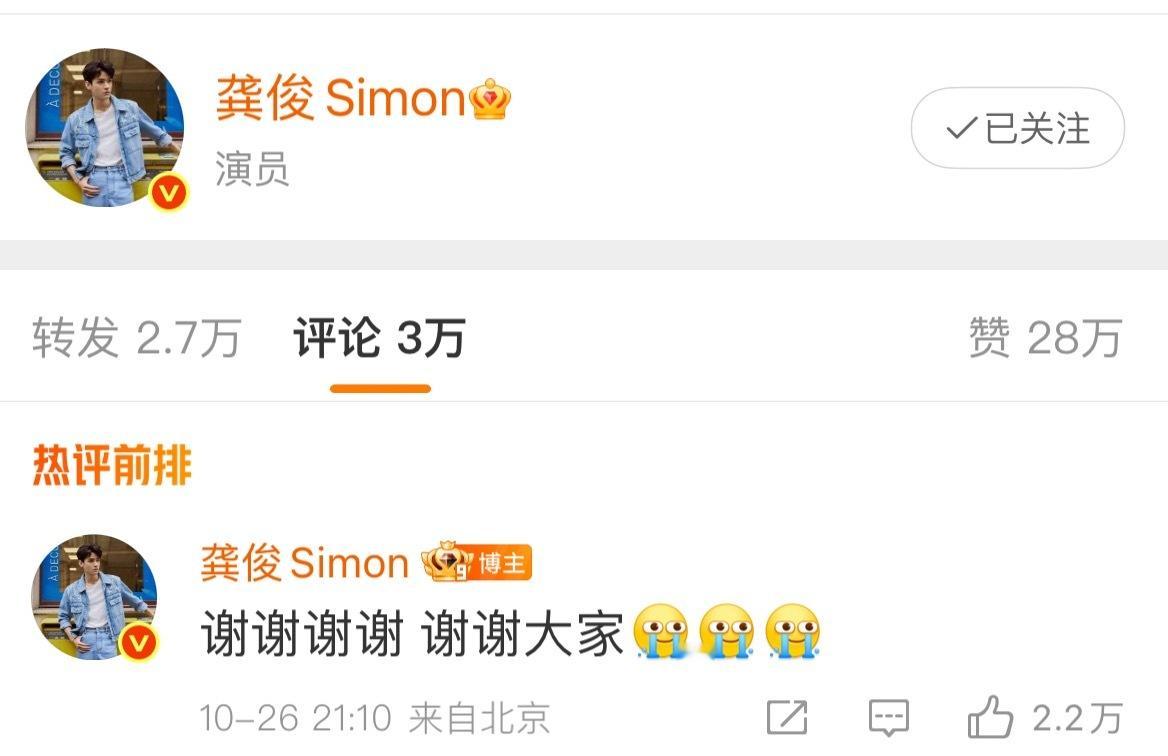Tap the 博主 author tag
The width and height of the screenshot is (1168, 756).
pos(500,563)
